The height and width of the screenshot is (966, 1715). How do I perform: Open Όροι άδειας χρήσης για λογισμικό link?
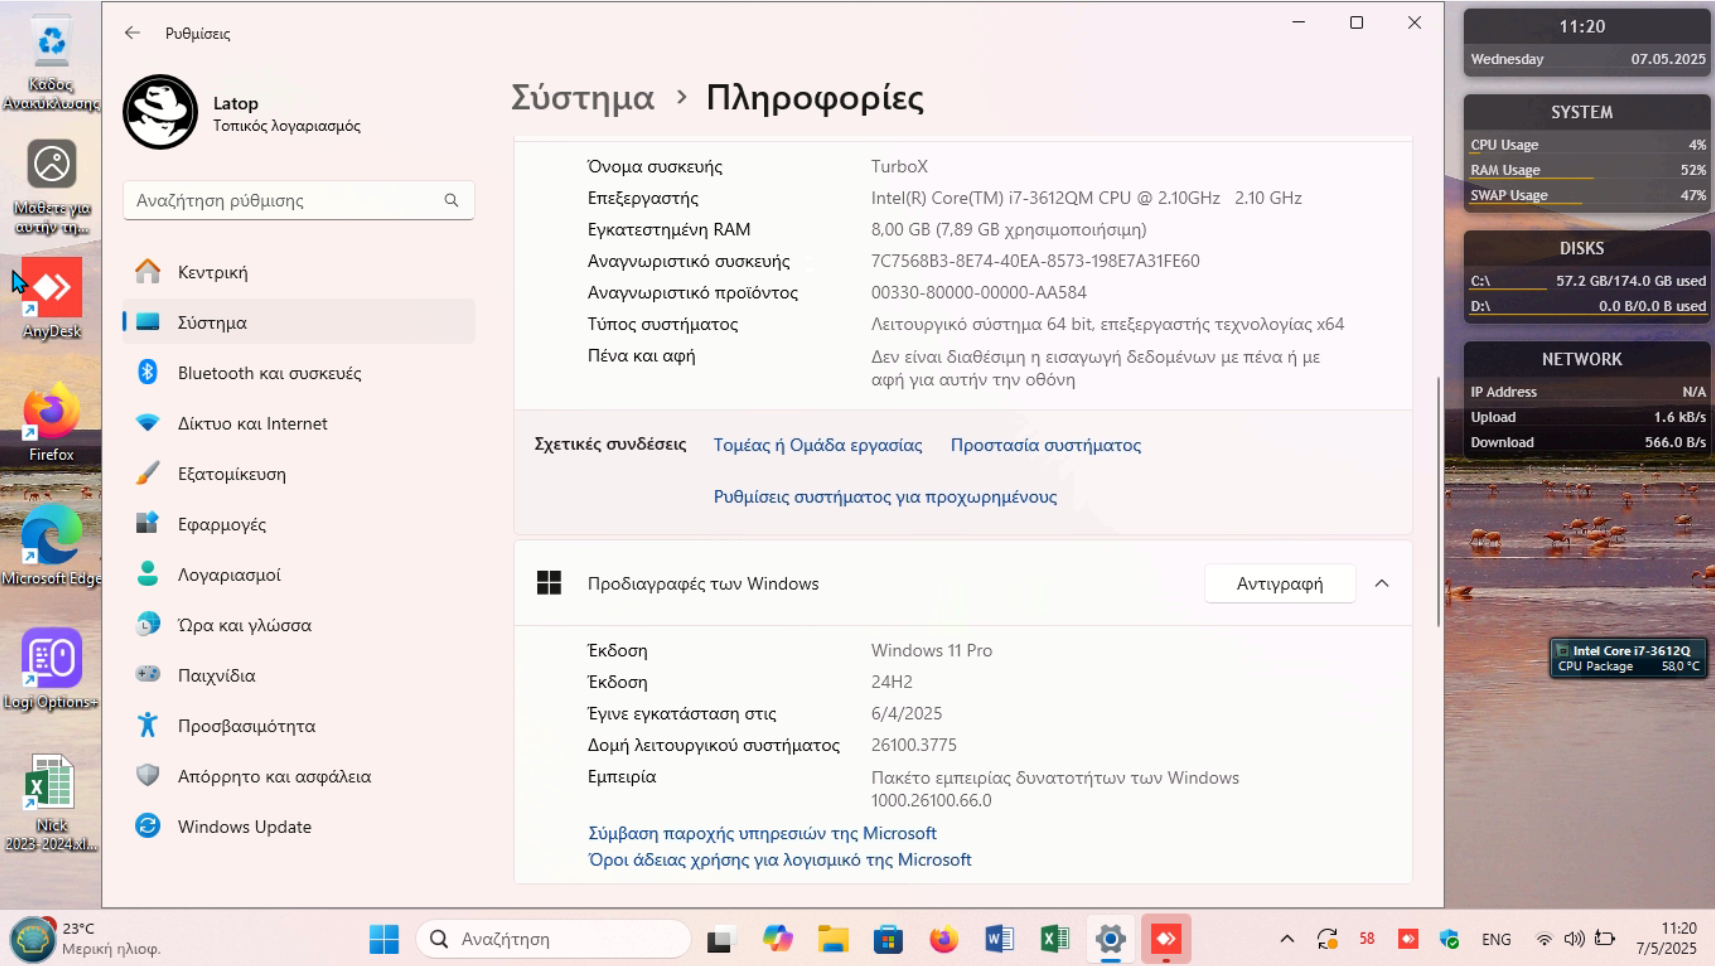(x=779, y=860)
